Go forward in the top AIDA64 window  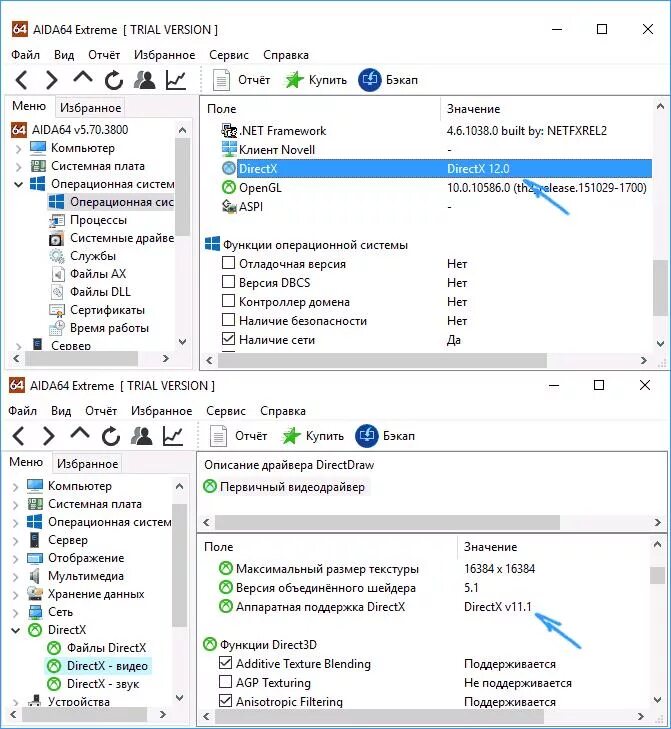pos(52,80)
